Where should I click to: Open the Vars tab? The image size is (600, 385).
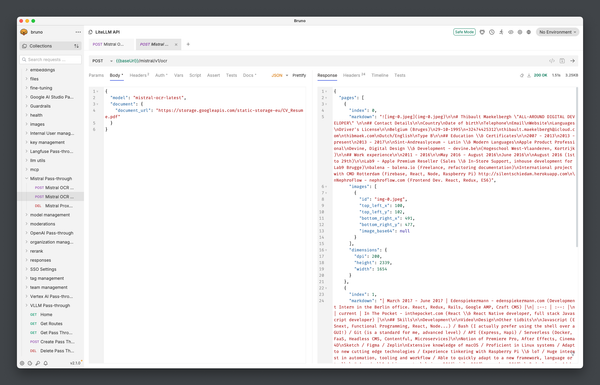(x=179, y=75)
